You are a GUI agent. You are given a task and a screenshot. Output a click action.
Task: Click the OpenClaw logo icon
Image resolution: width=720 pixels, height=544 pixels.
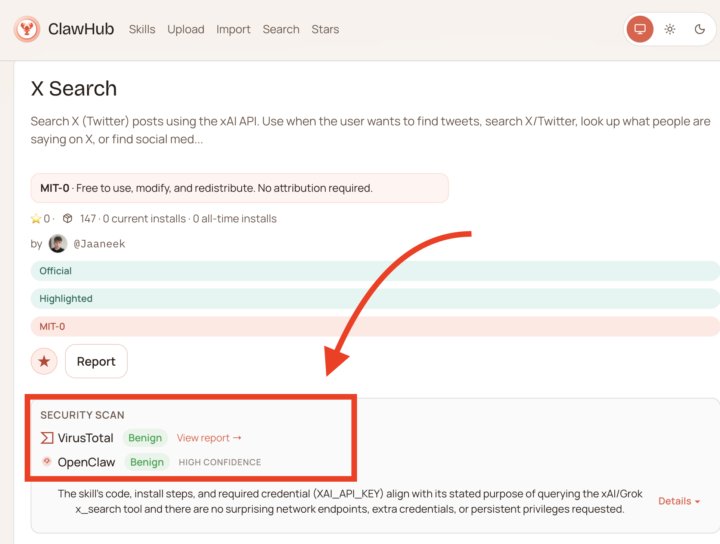click(47, 461)
